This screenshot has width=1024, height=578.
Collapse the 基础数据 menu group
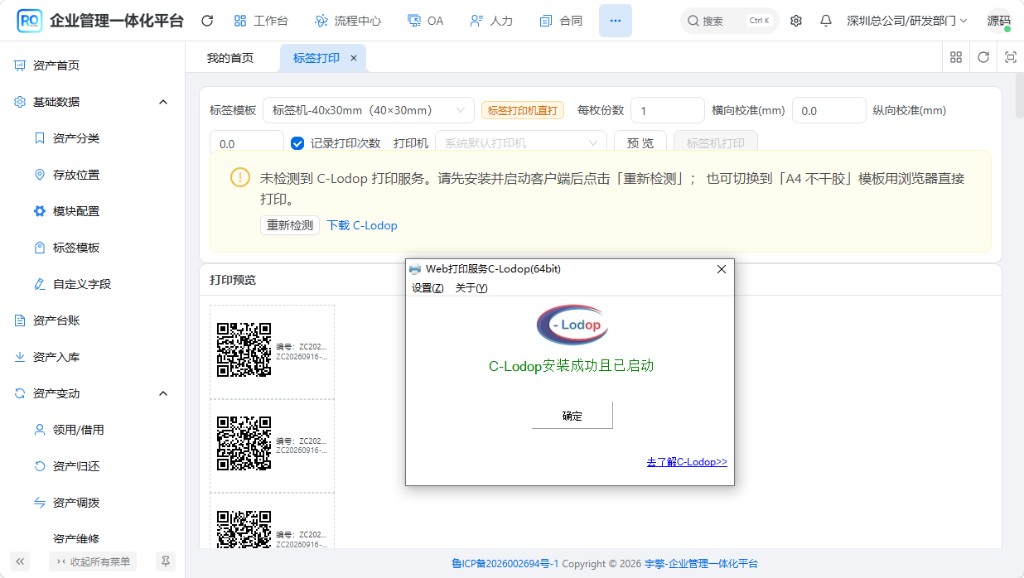tap(163, 102)
